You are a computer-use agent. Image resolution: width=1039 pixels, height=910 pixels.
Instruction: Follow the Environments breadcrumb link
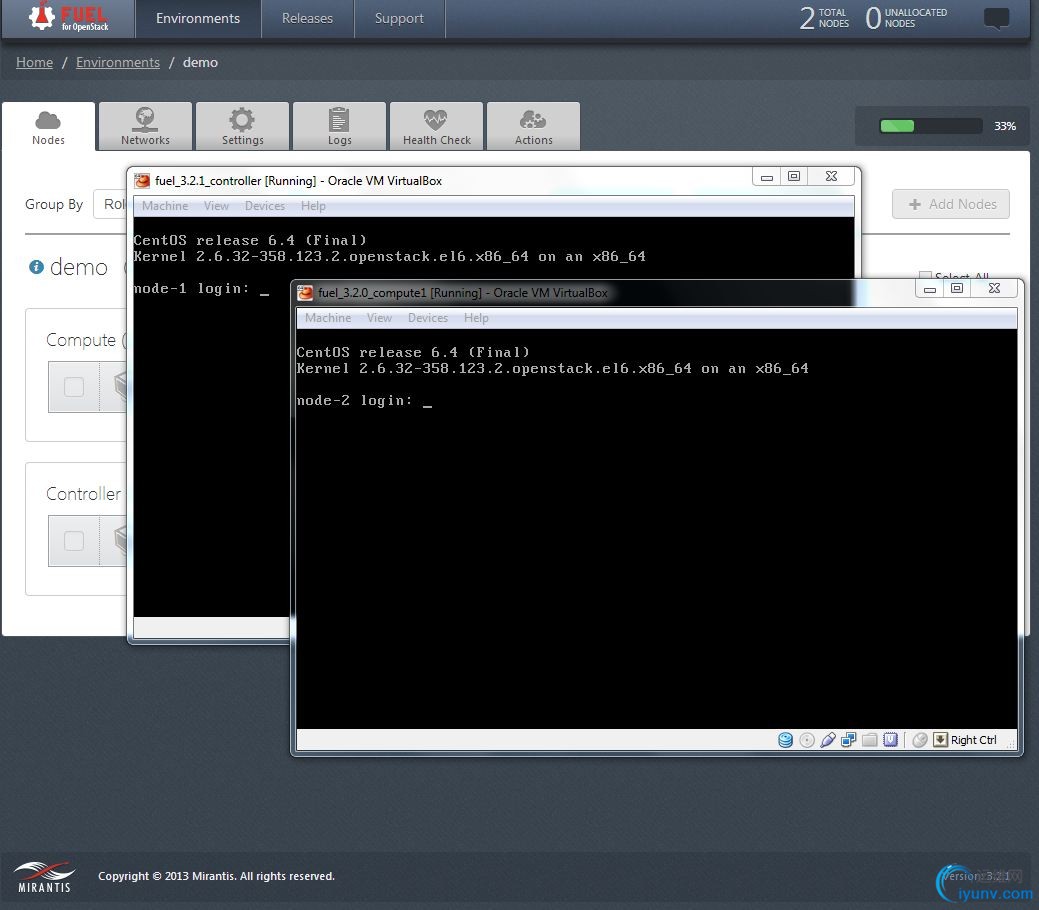118,62
